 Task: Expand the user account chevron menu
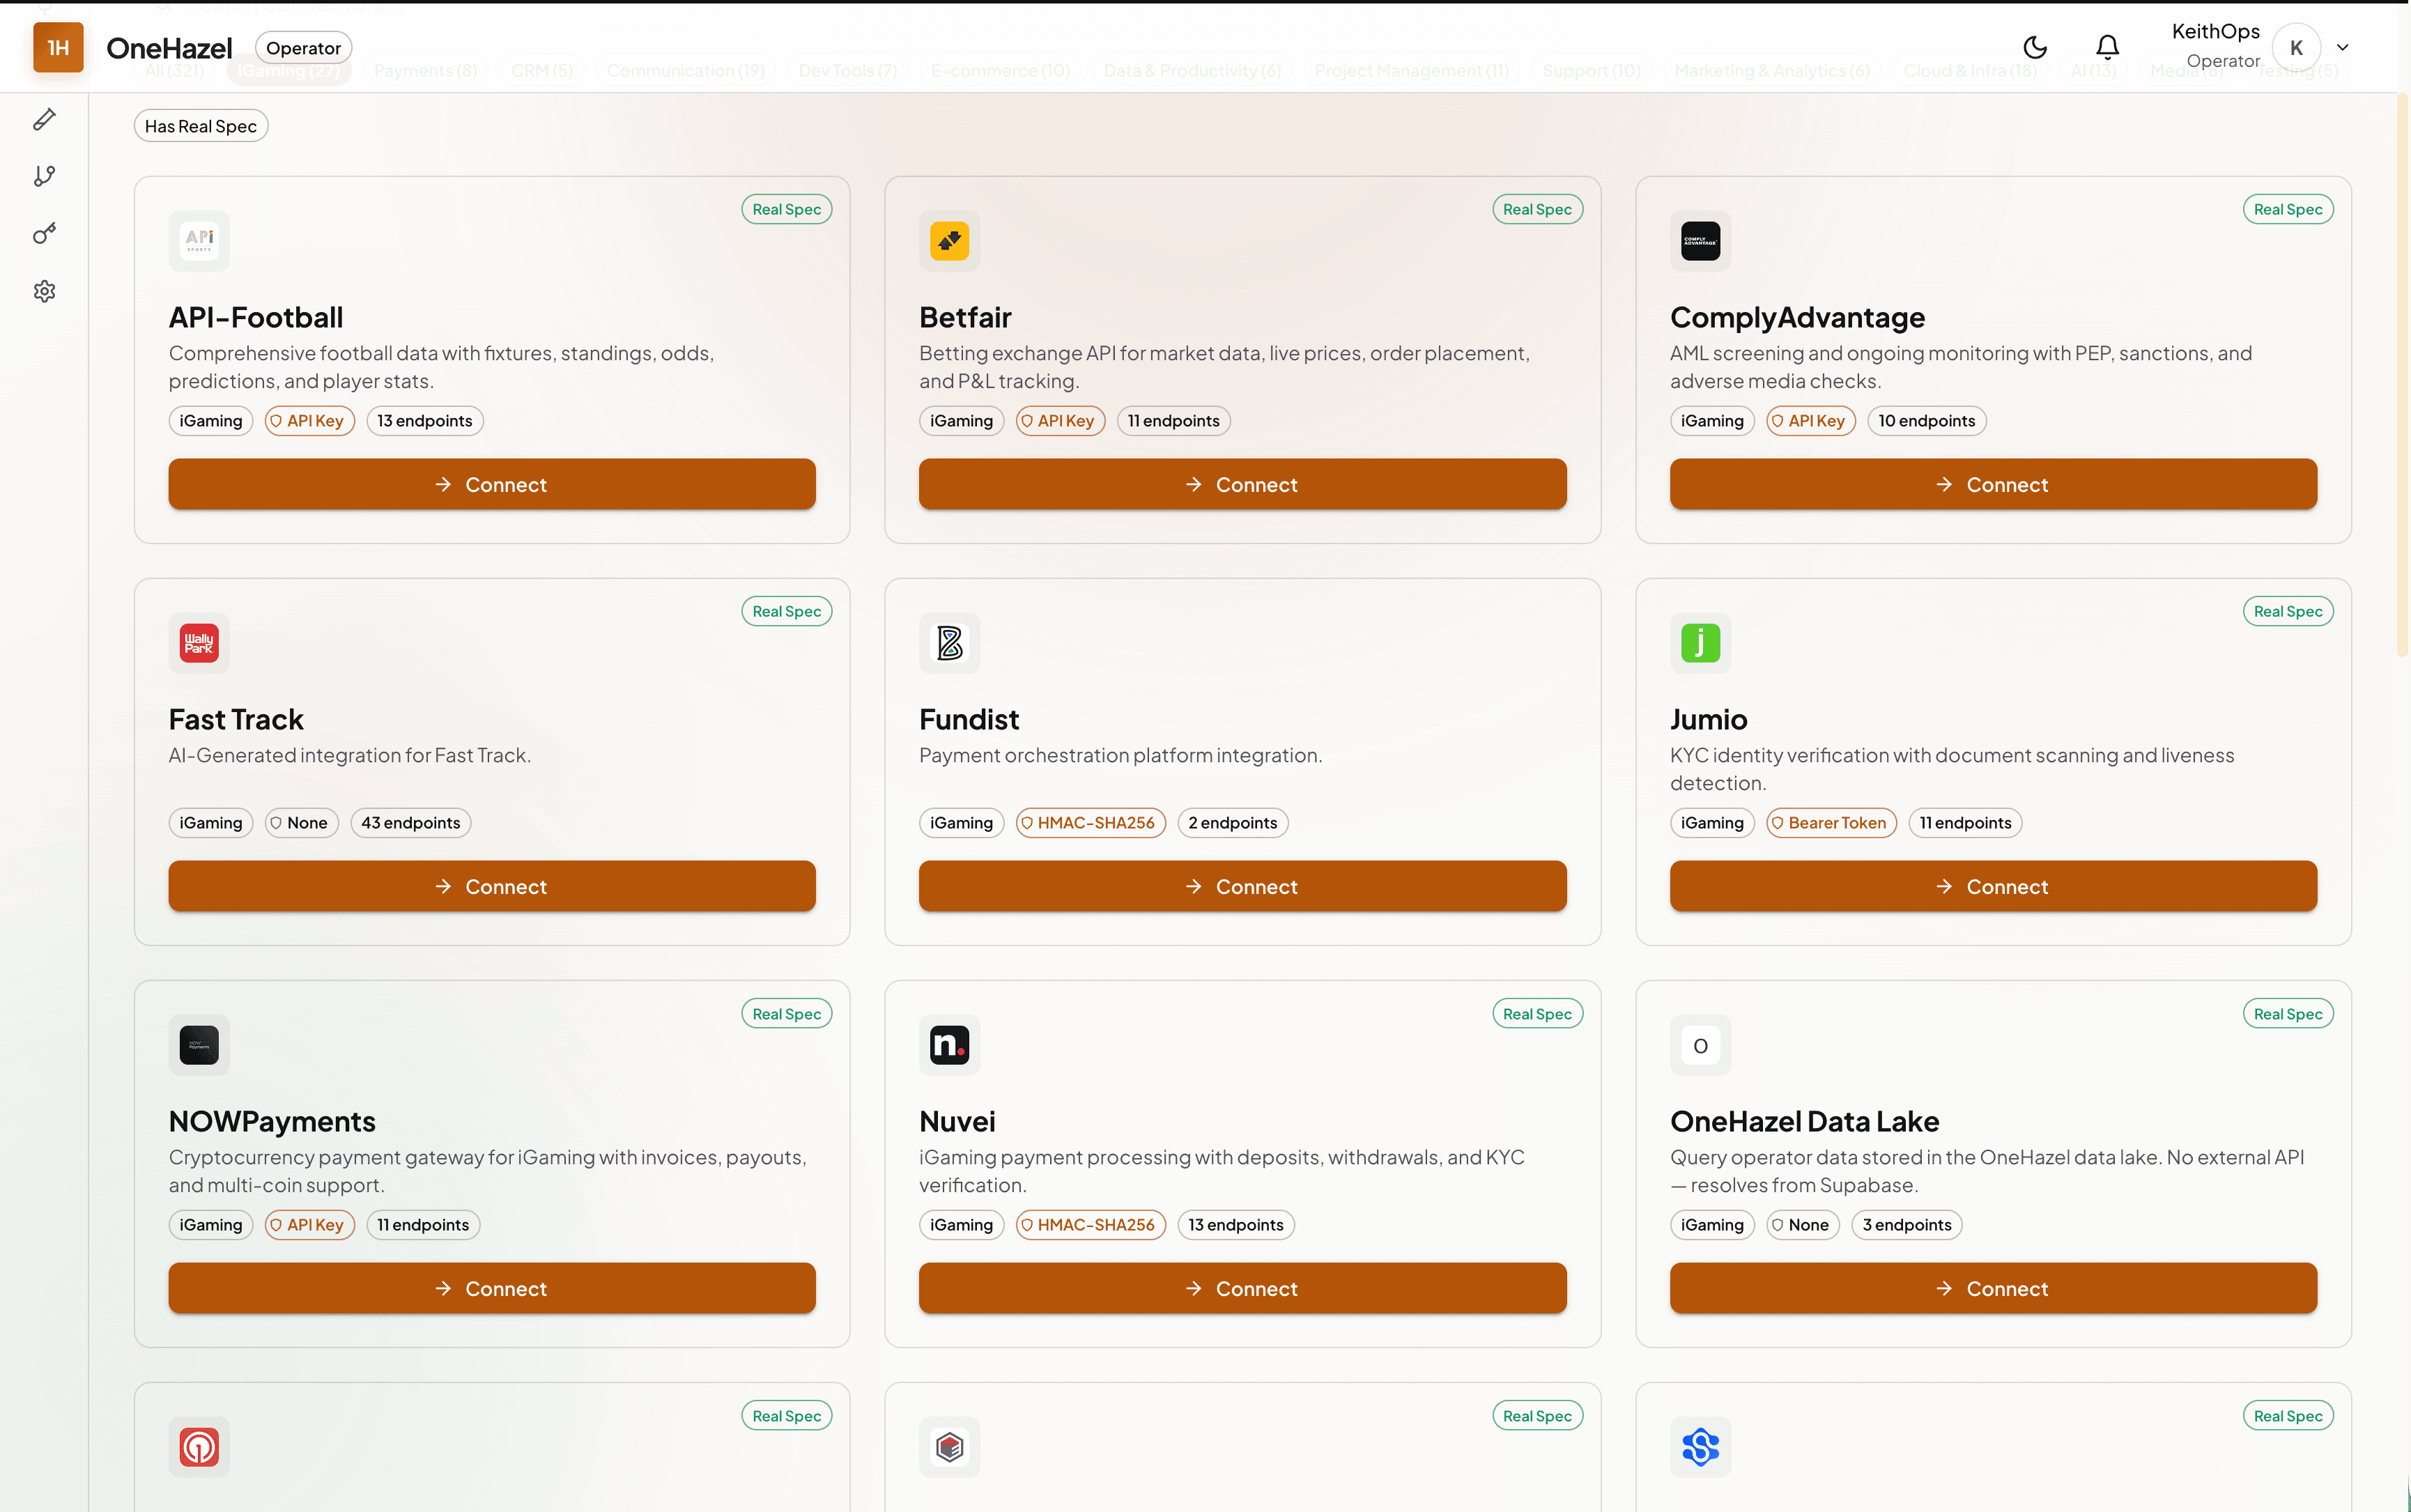(2342, 47)
